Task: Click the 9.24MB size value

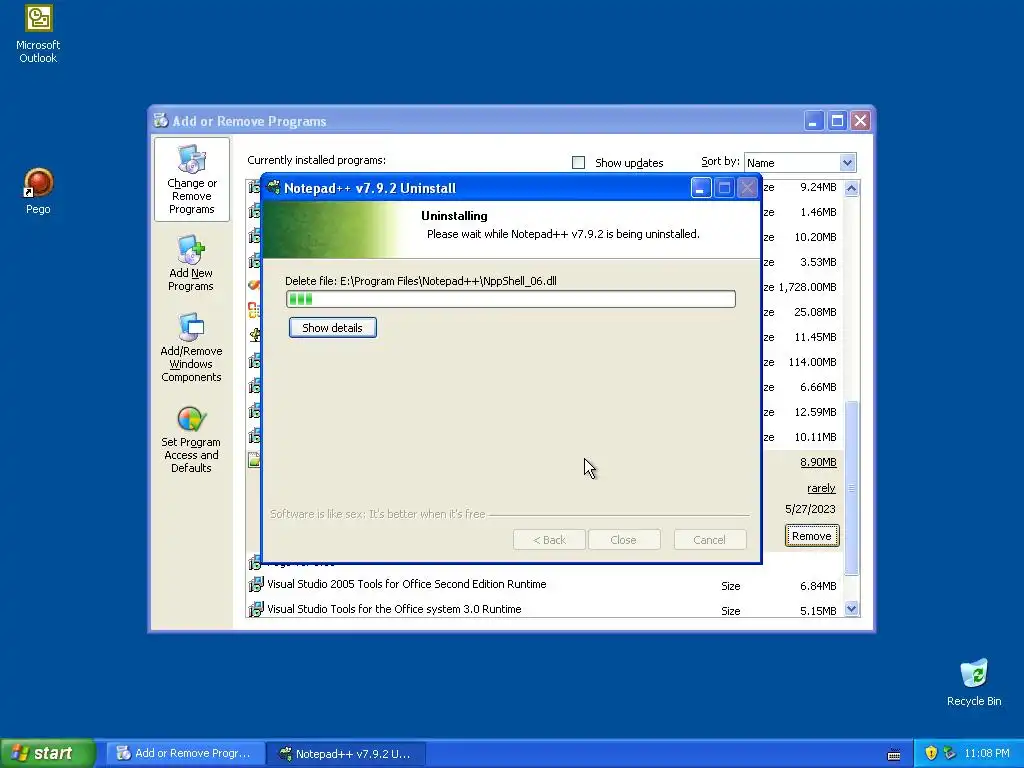Action: pos(818,187)
